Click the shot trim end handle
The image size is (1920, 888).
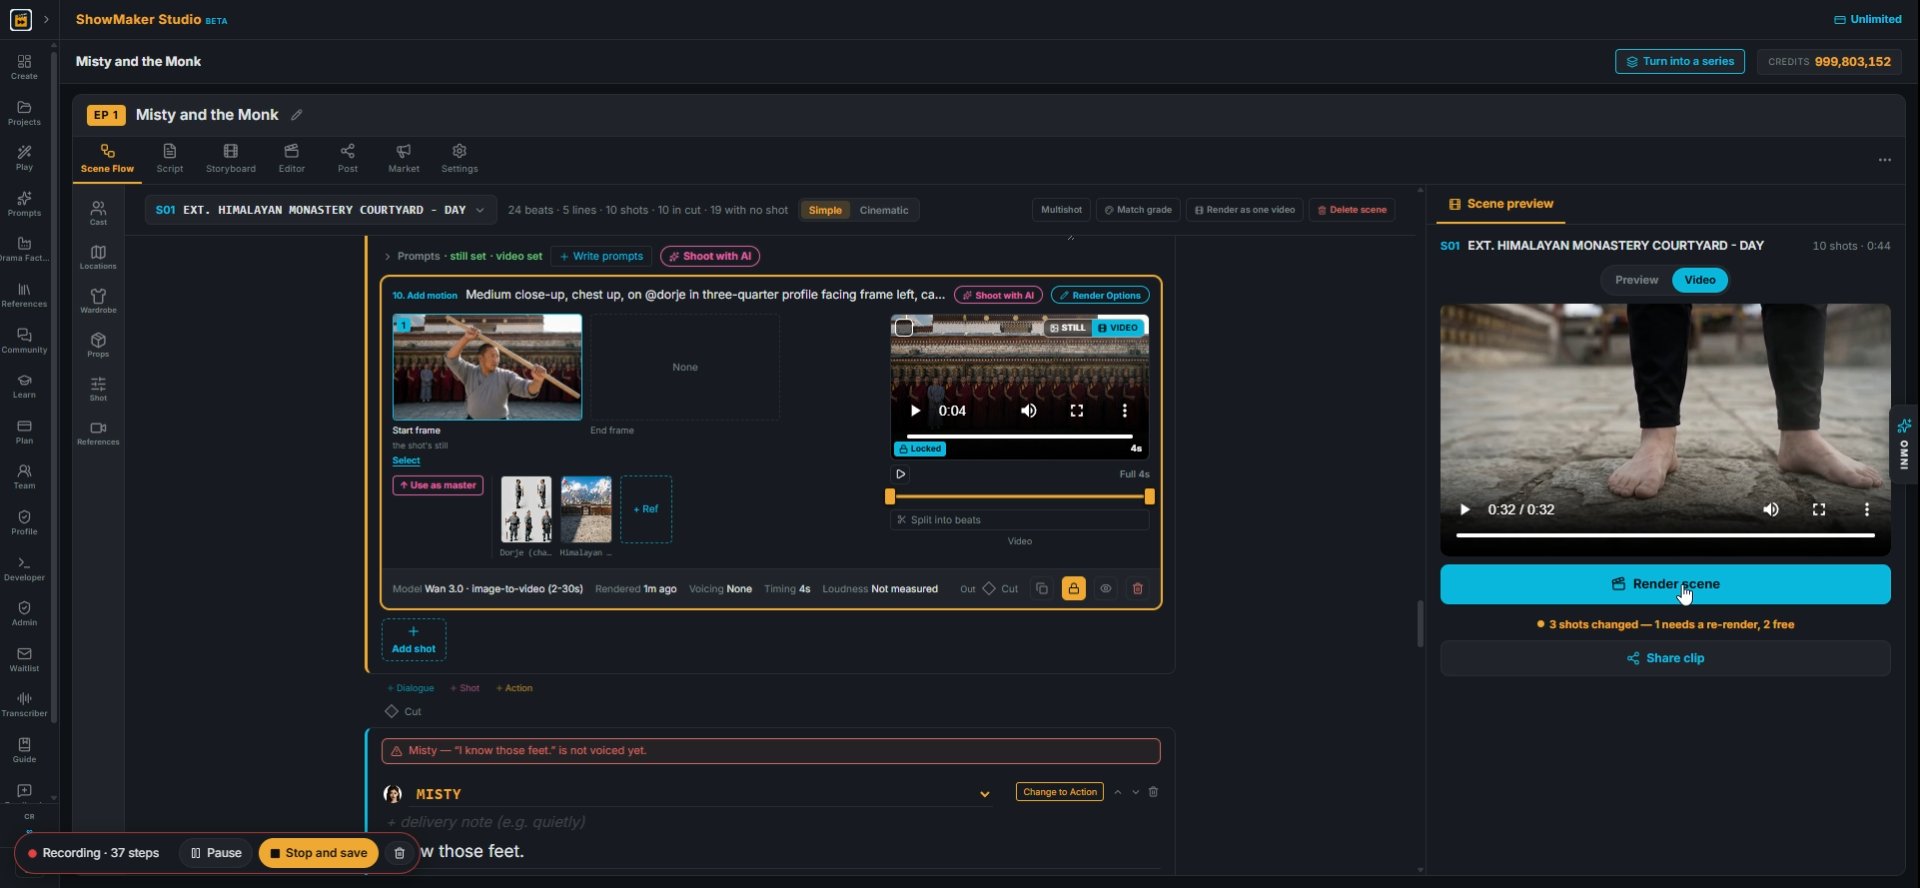click(x=1149, y=496)
